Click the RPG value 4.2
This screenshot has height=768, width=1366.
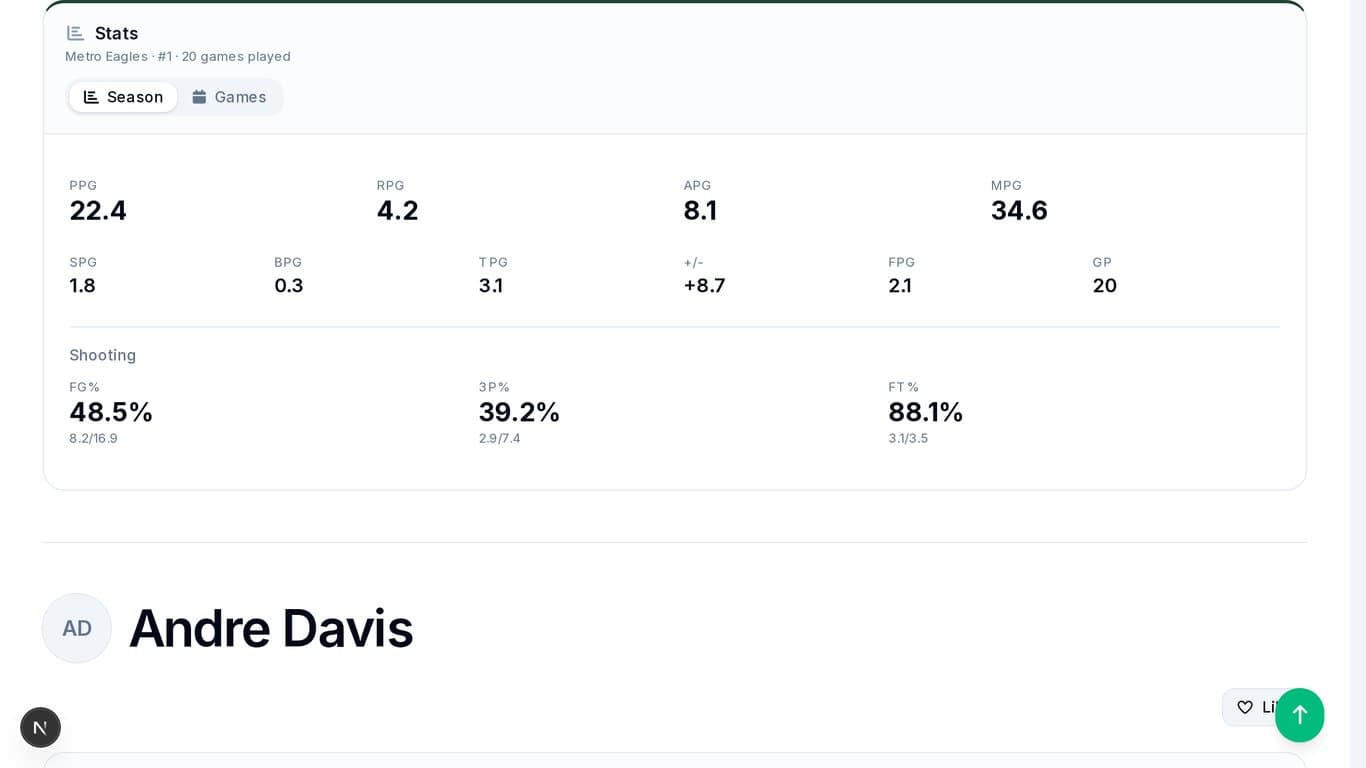[397, 210]
